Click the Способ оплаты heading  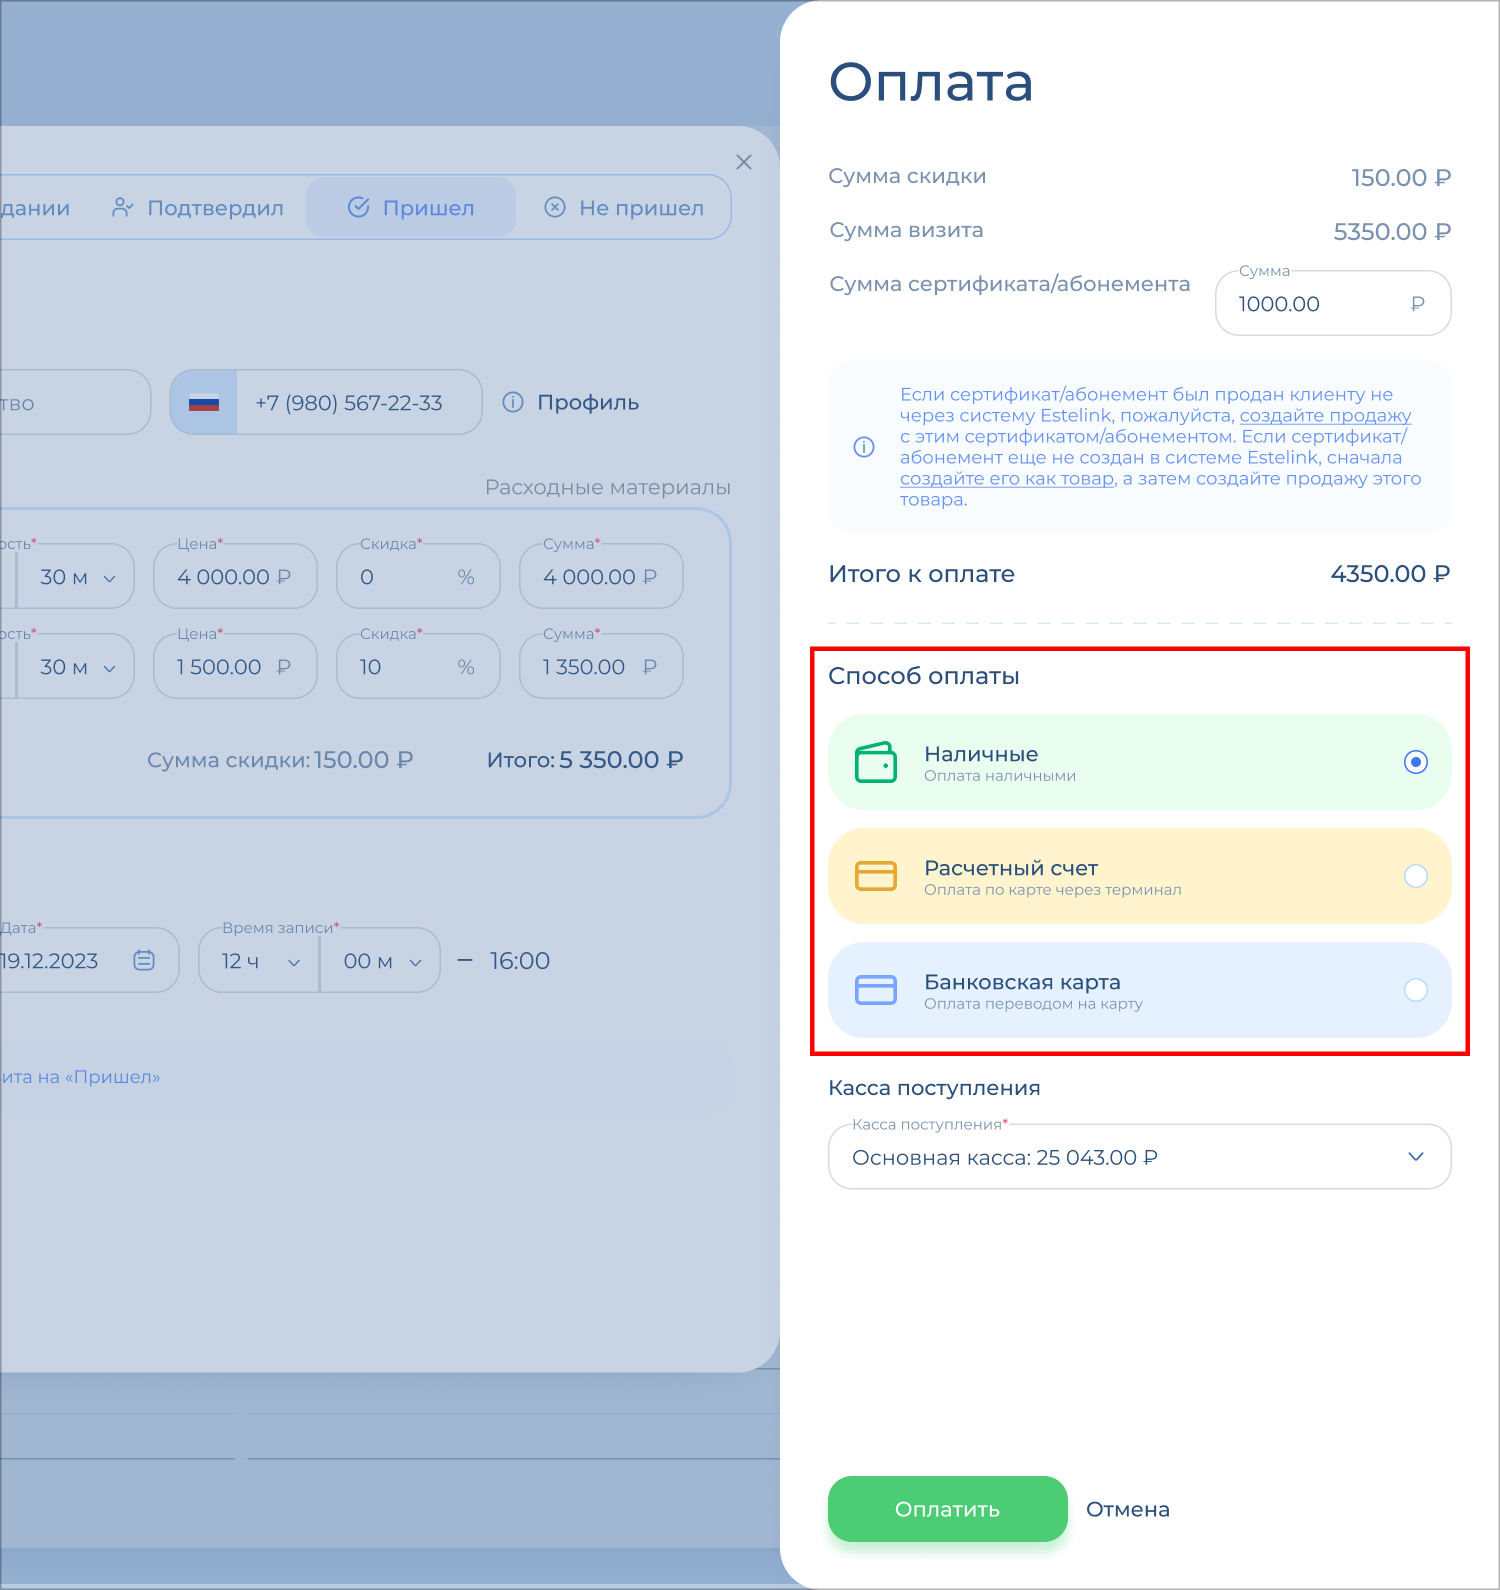[924, 676]
